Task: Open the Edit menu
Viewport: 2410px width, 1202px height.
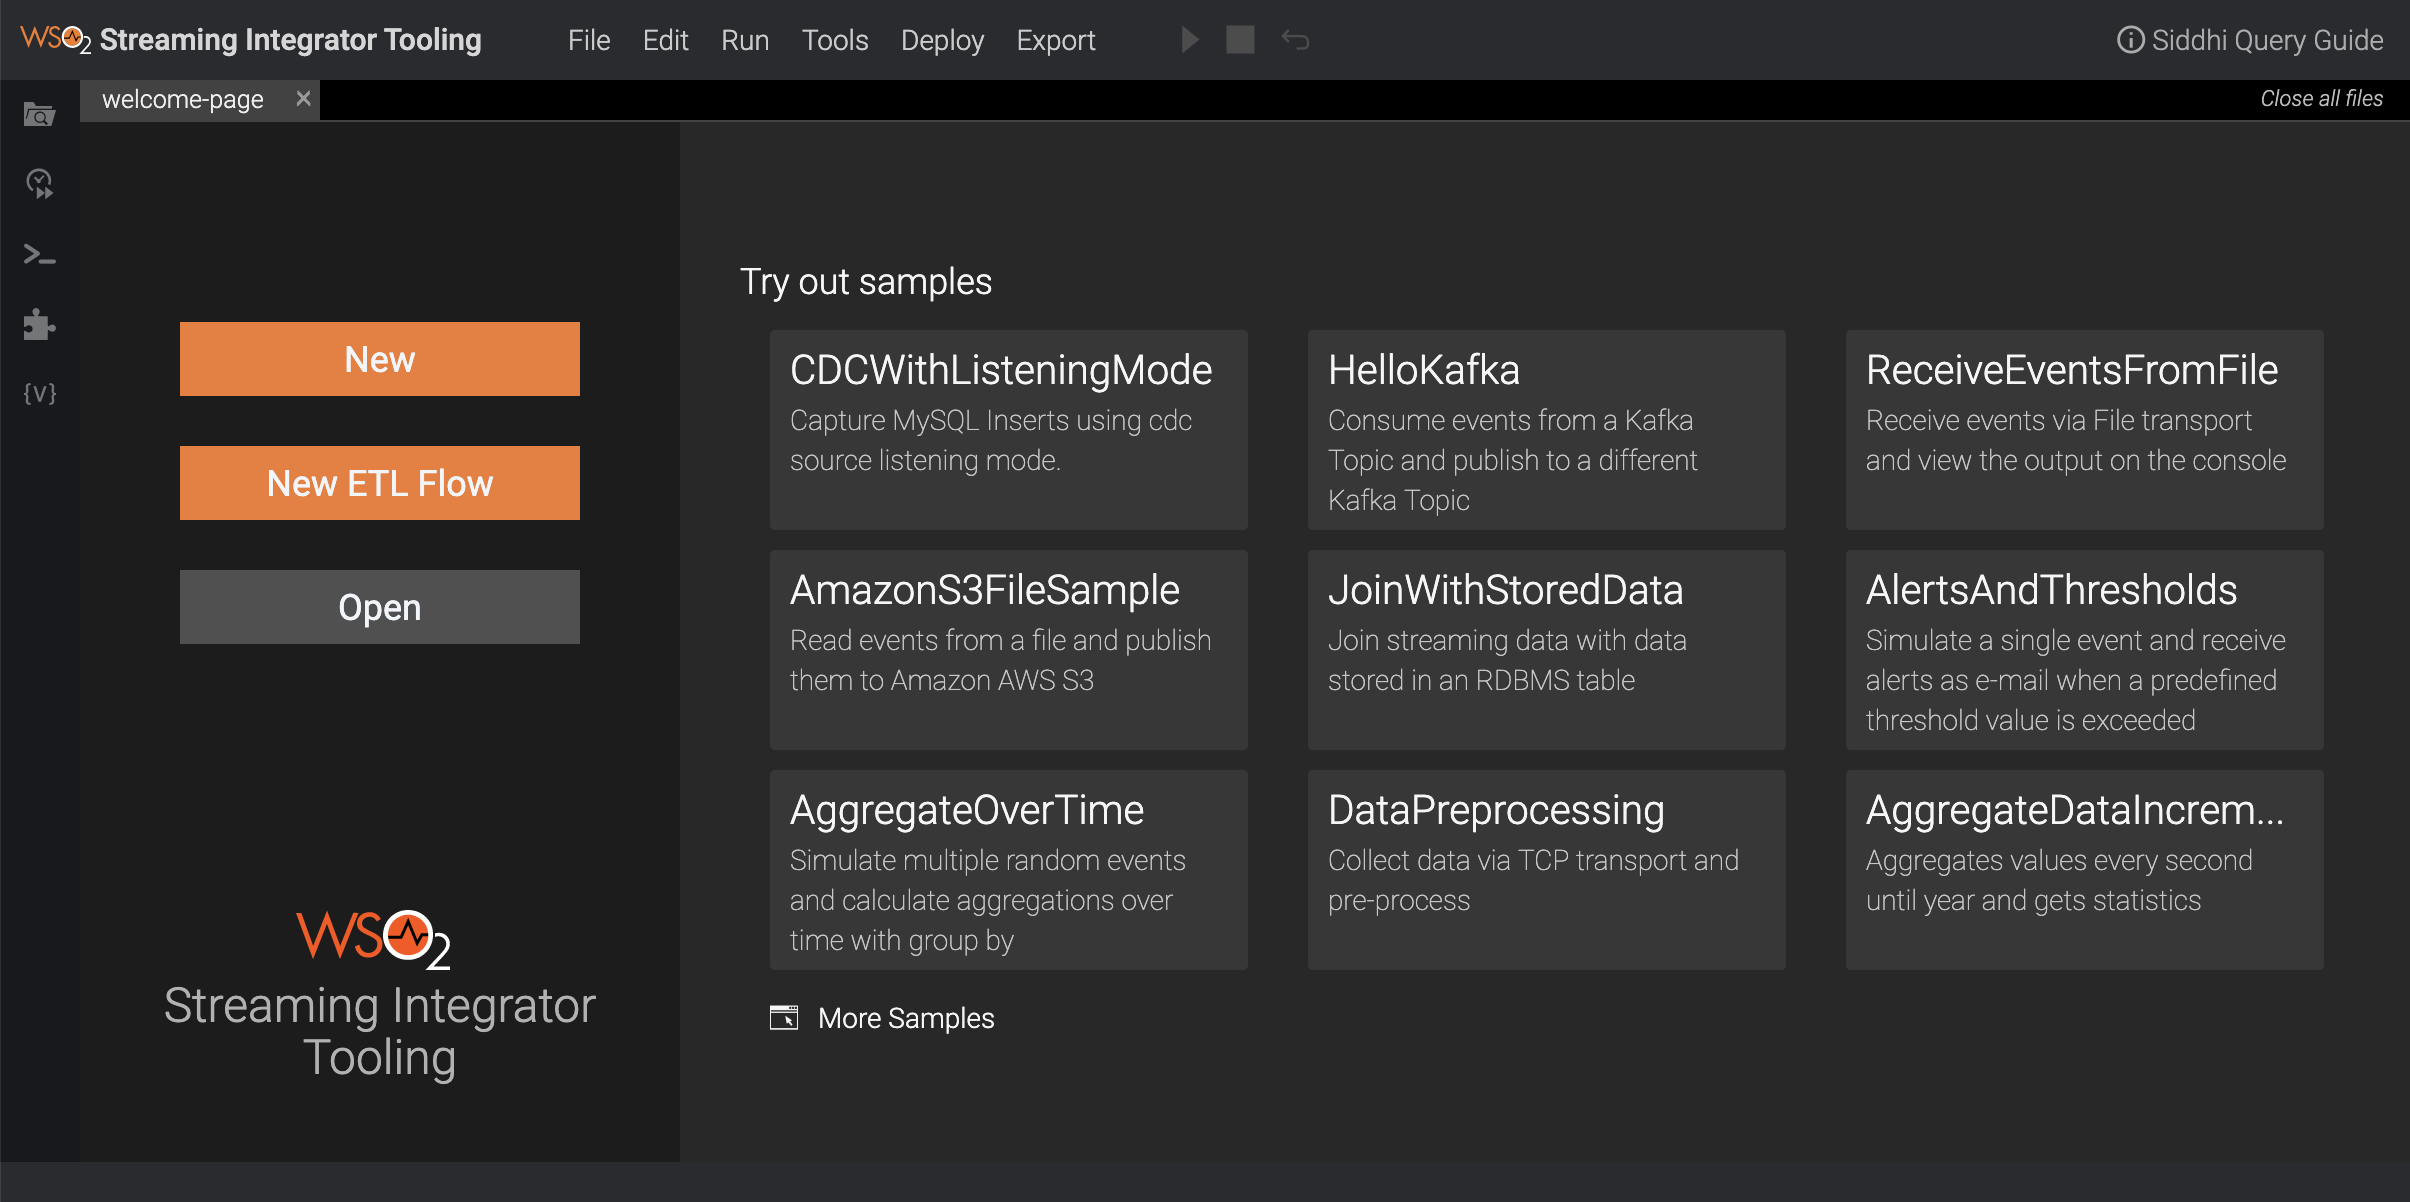Action: 665,40
